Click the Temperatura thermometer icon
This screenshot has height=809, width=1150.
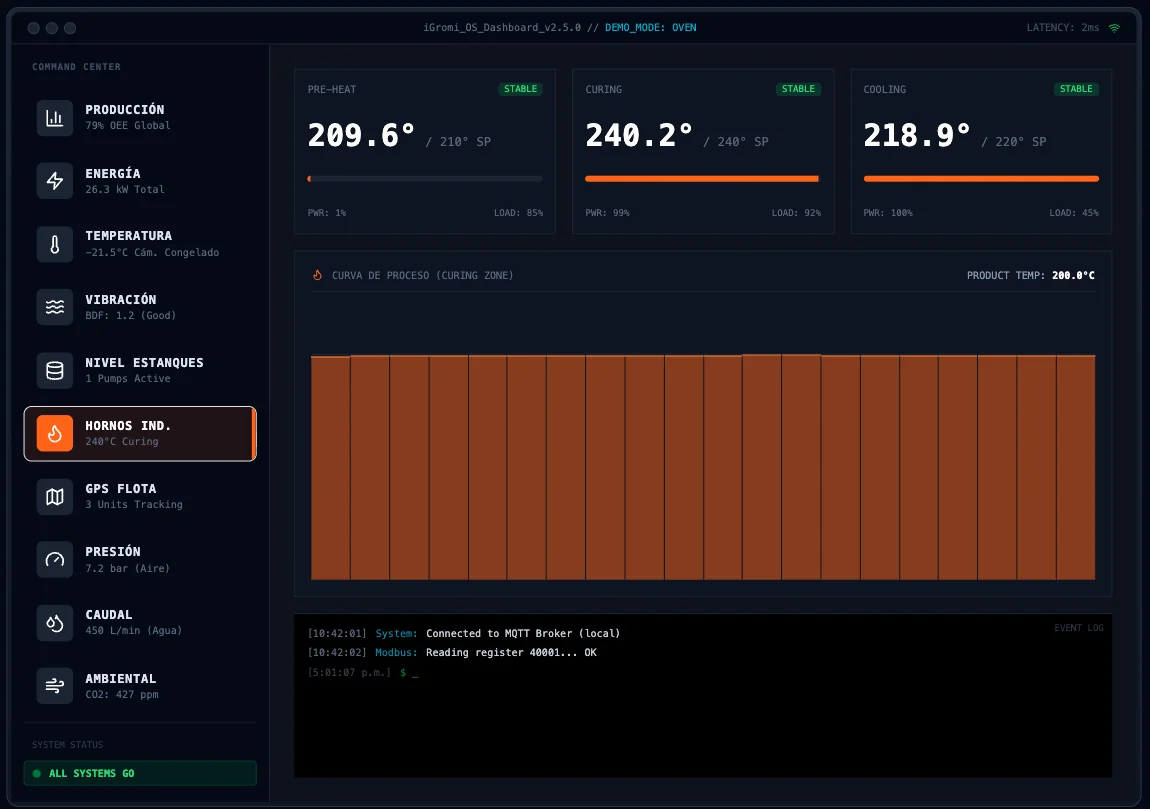[x=55, y=244]
